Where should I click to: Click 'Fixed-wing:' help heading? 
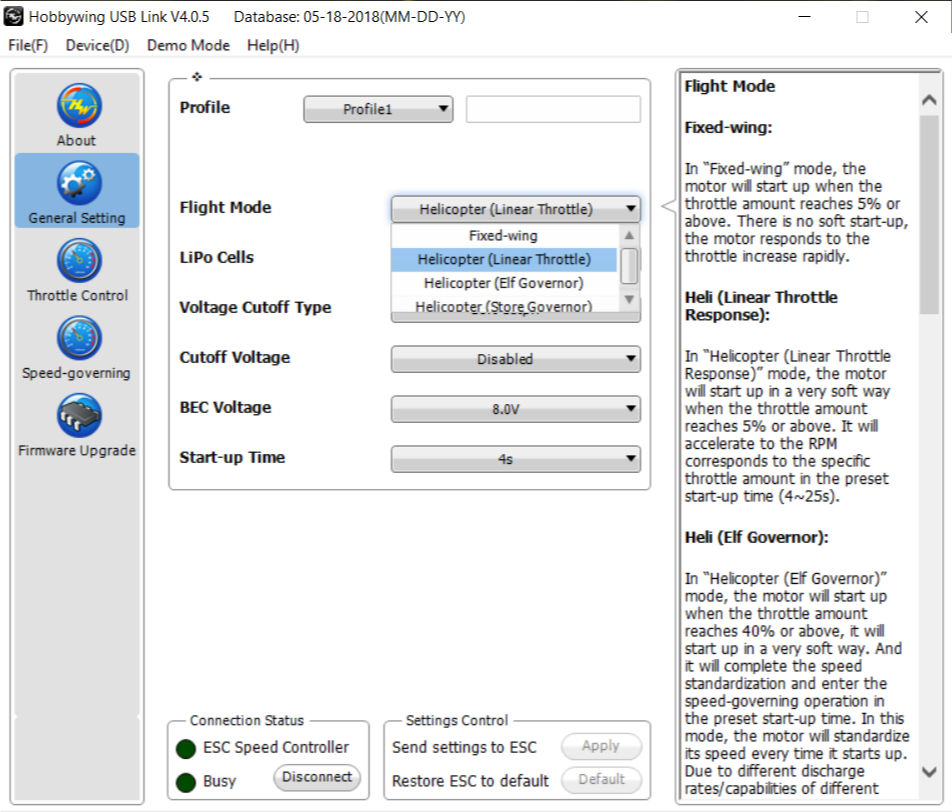click(729, 128)
